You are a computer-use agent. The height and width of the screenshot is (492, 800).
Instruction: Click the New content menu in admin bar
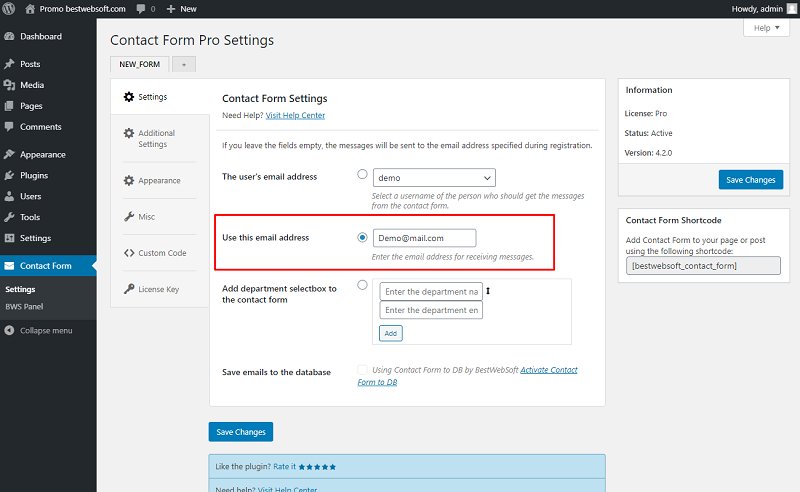182,9
